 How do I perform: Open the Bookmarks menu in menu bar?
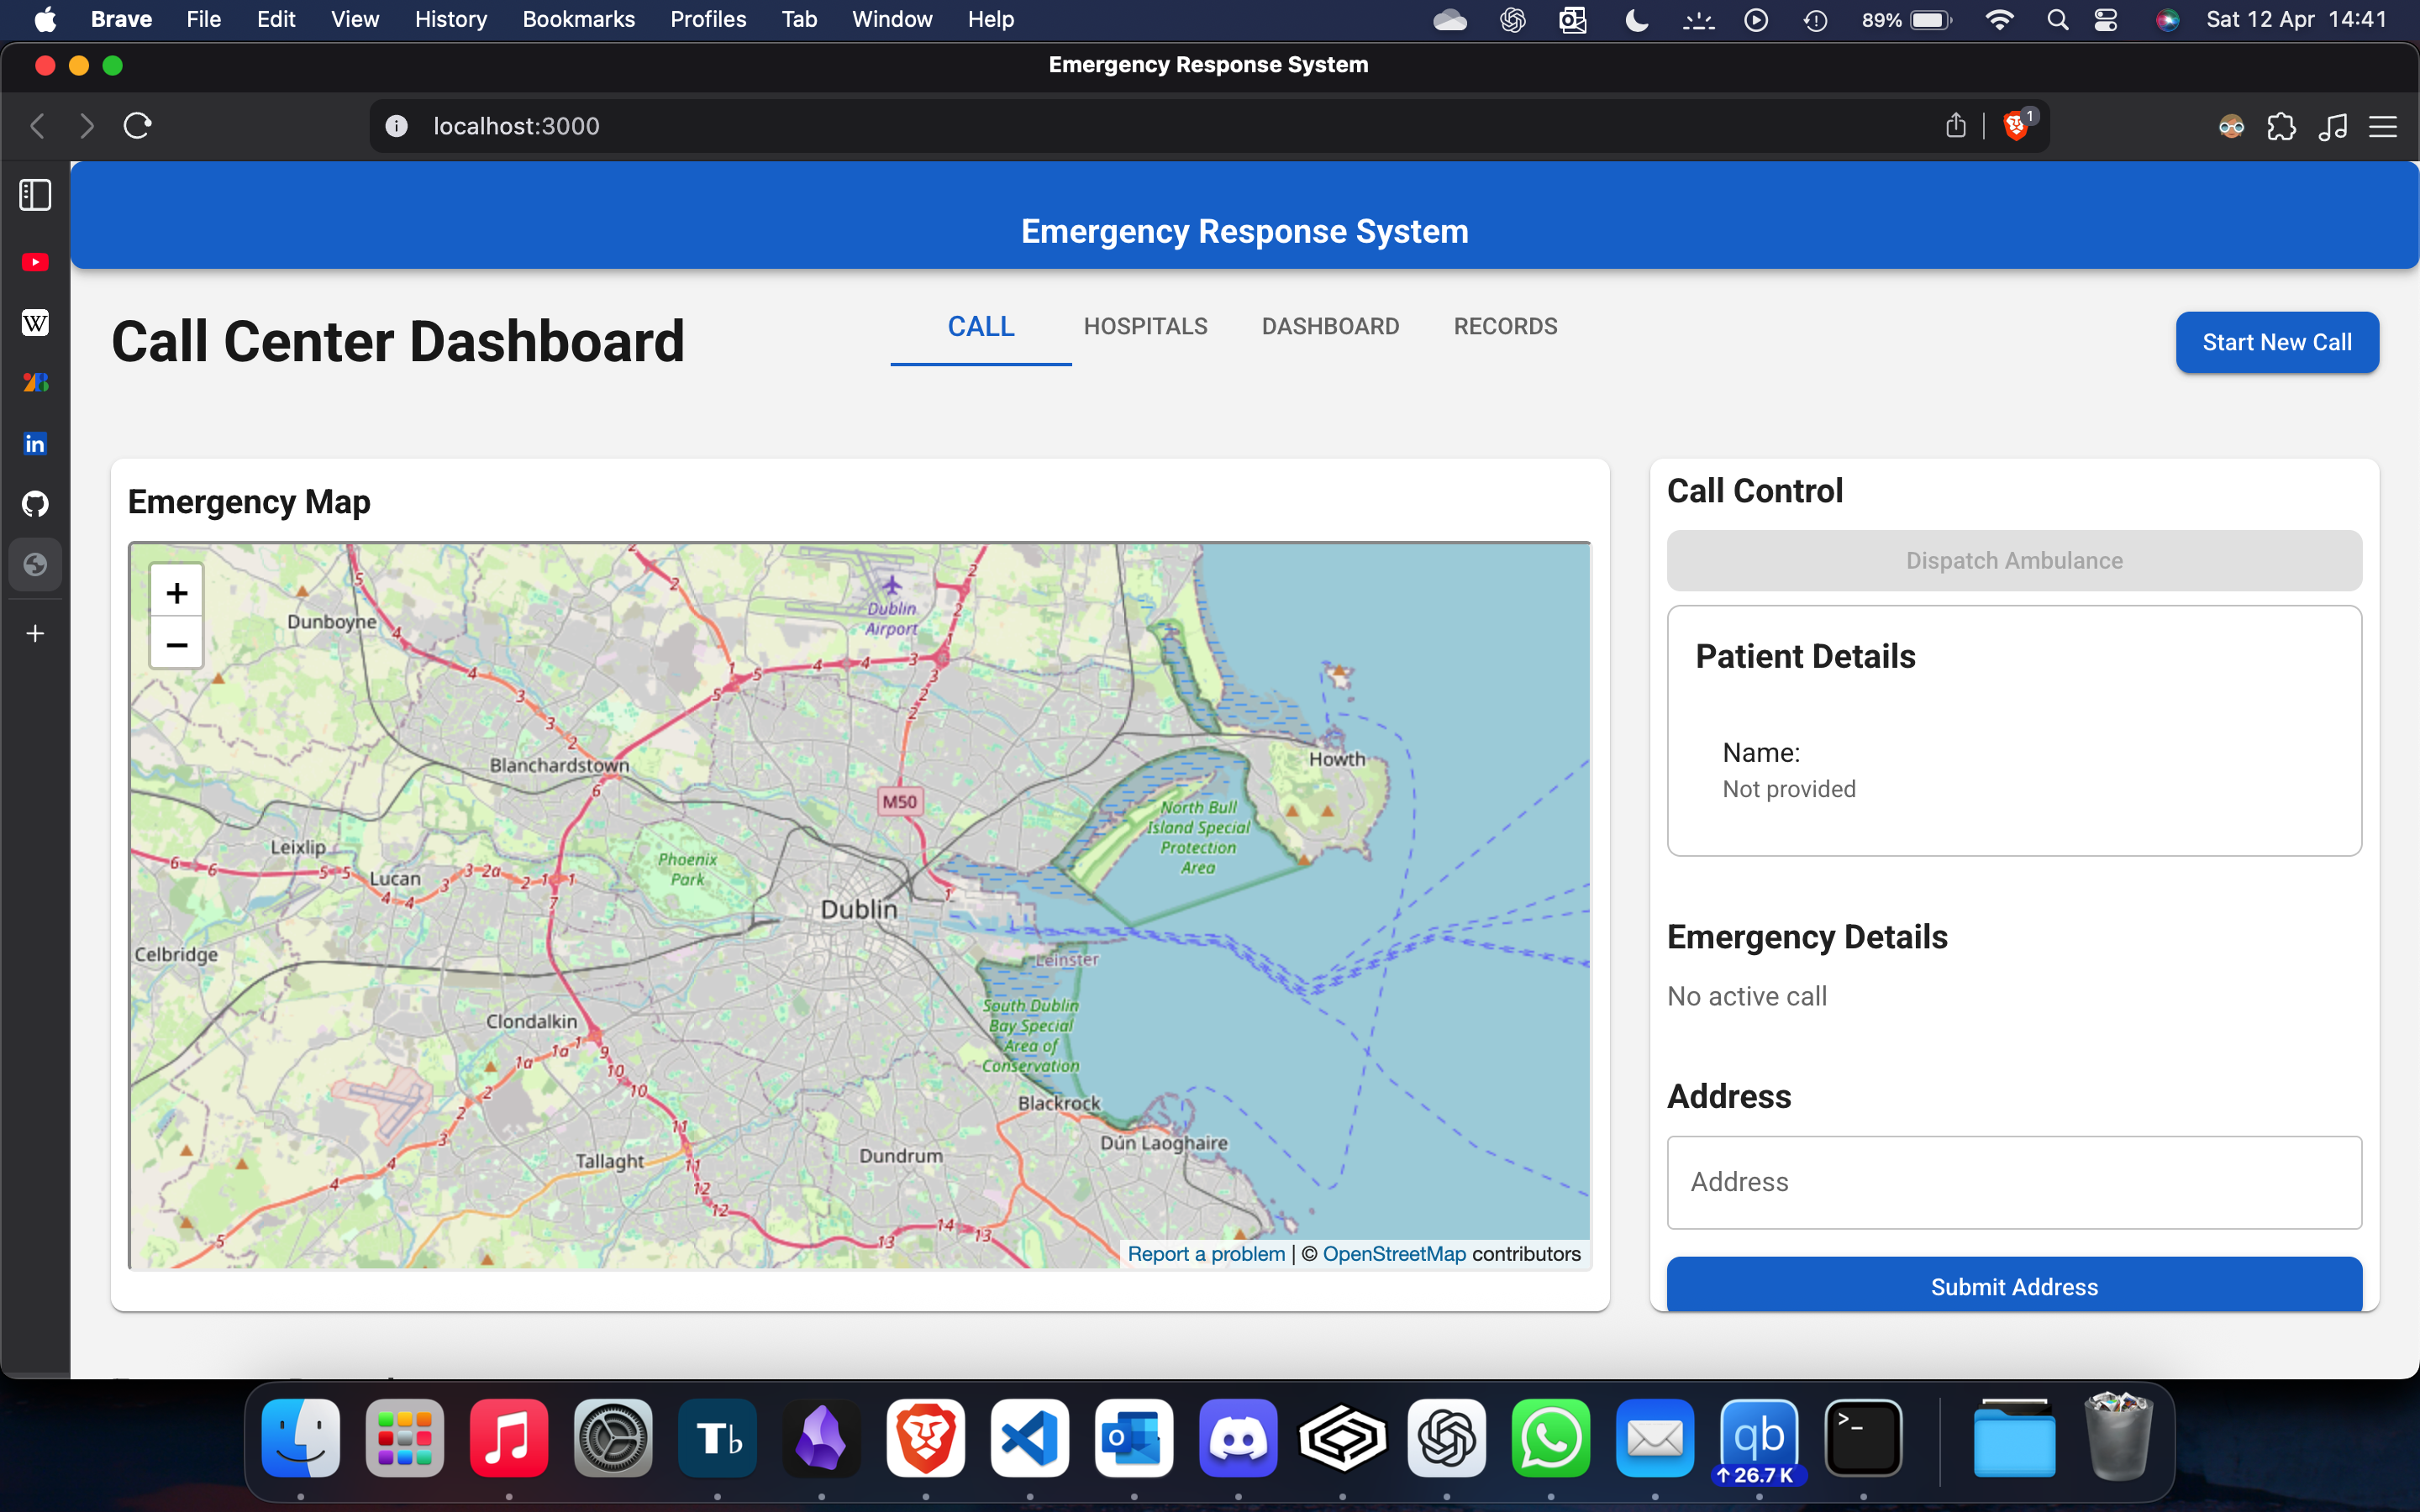pyautogui.click(x=578, y=19)
